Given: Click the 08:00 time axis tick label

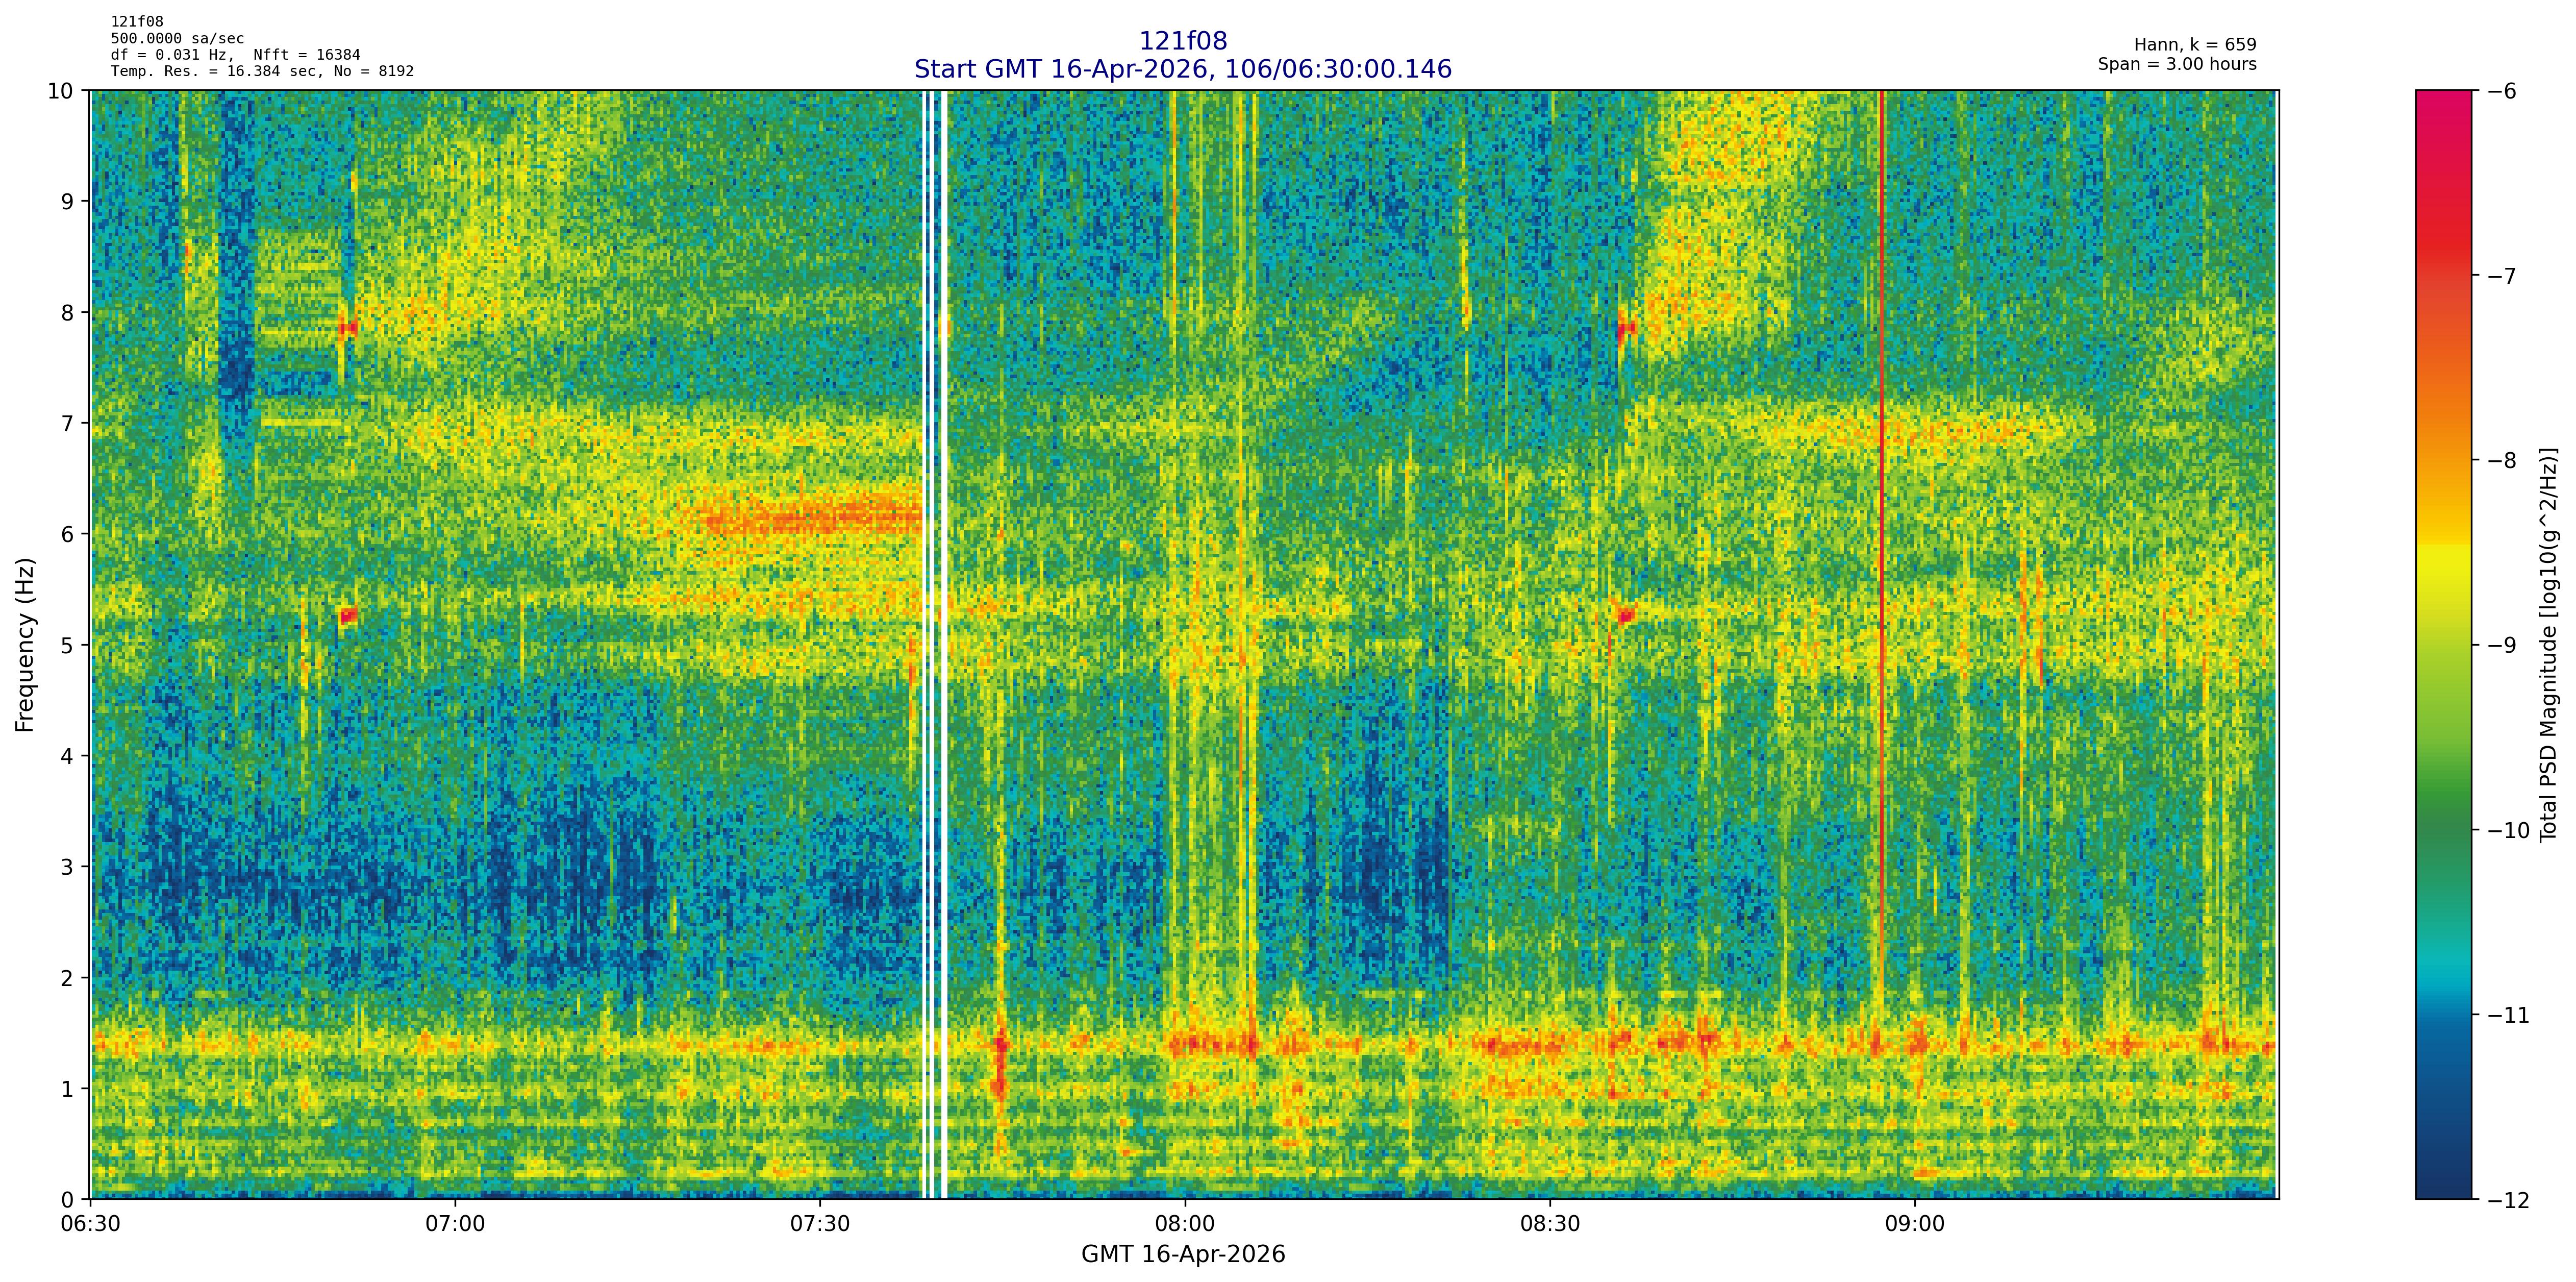Looking at the screenshot, I should point(1185,1225).
